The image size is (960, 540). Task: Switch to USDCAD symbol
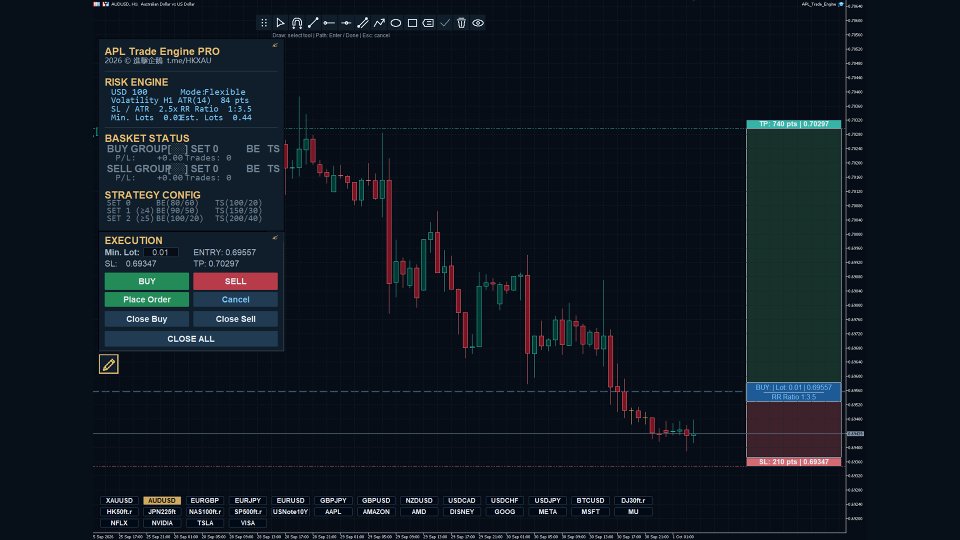pos(462,500)
